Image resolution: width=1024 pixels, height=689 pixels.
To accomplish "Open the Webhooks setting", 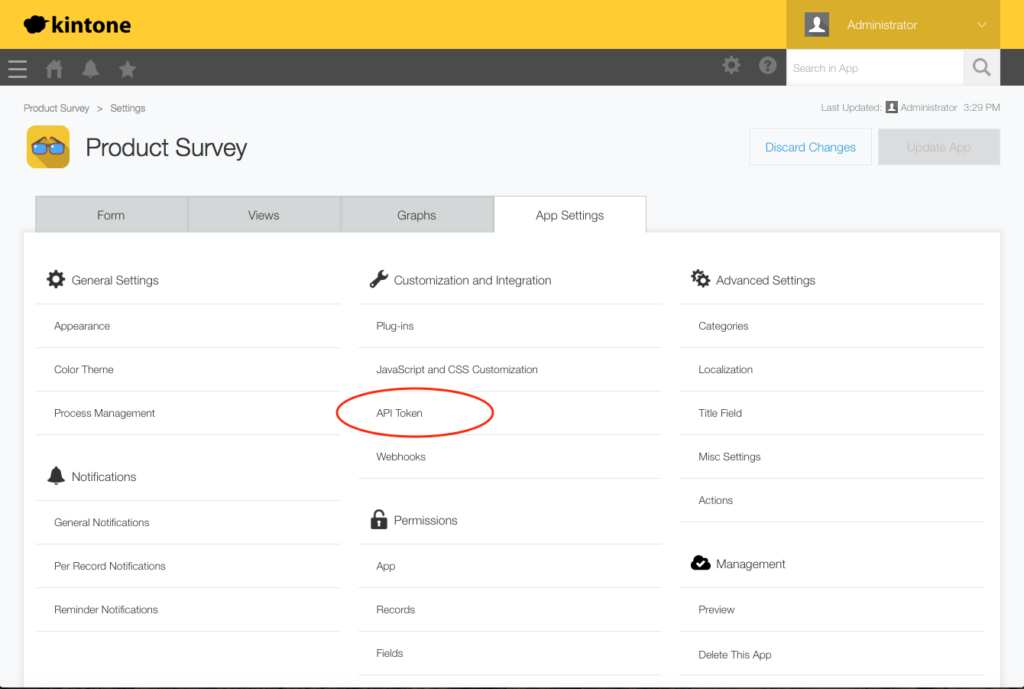I will pyautogui.click(x=401, y=457).
